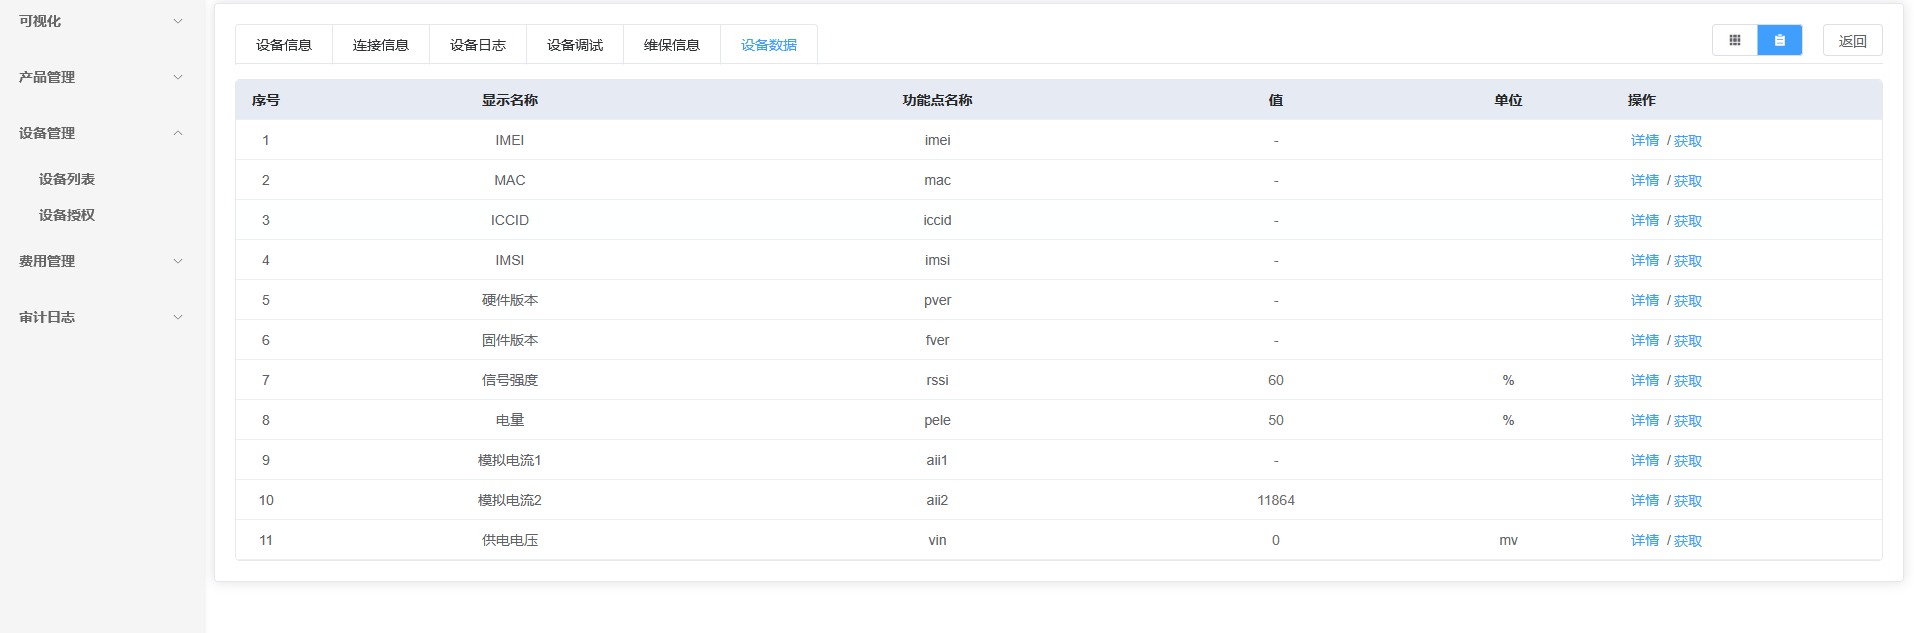Click 详情 in the IMSI row
Screen dimensions: 1914x633
coord(1645,260)
